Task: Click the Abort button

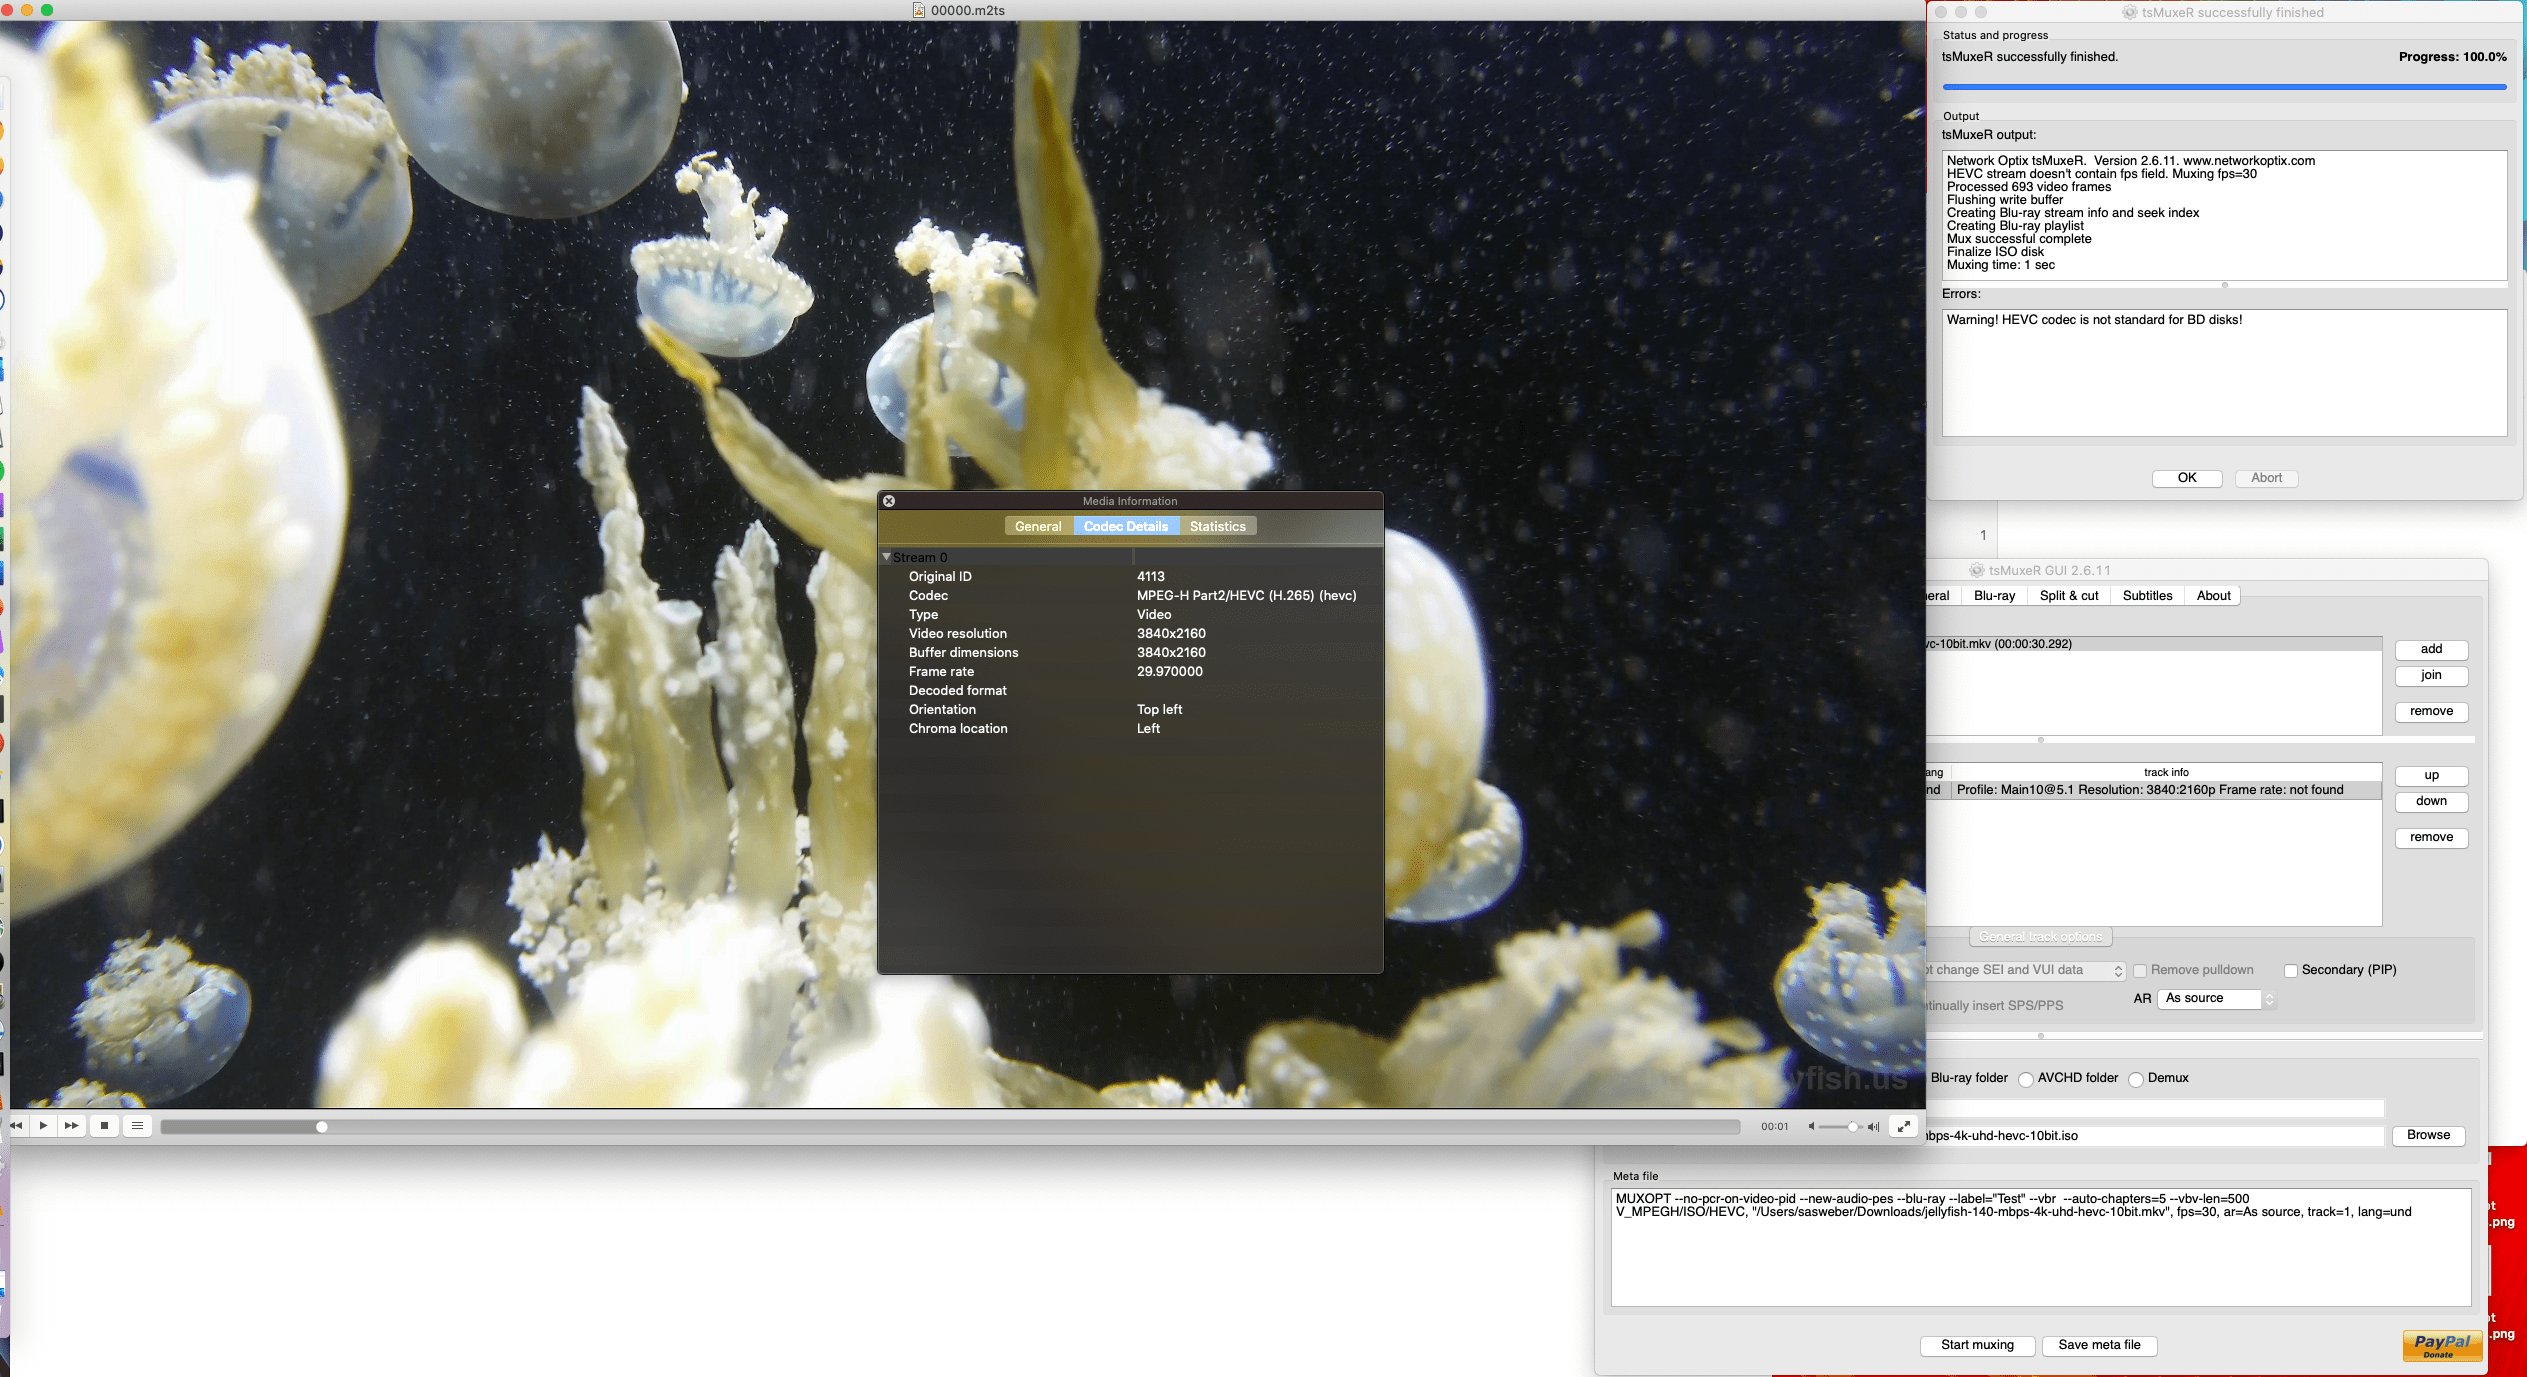Action: point(2266,478)
